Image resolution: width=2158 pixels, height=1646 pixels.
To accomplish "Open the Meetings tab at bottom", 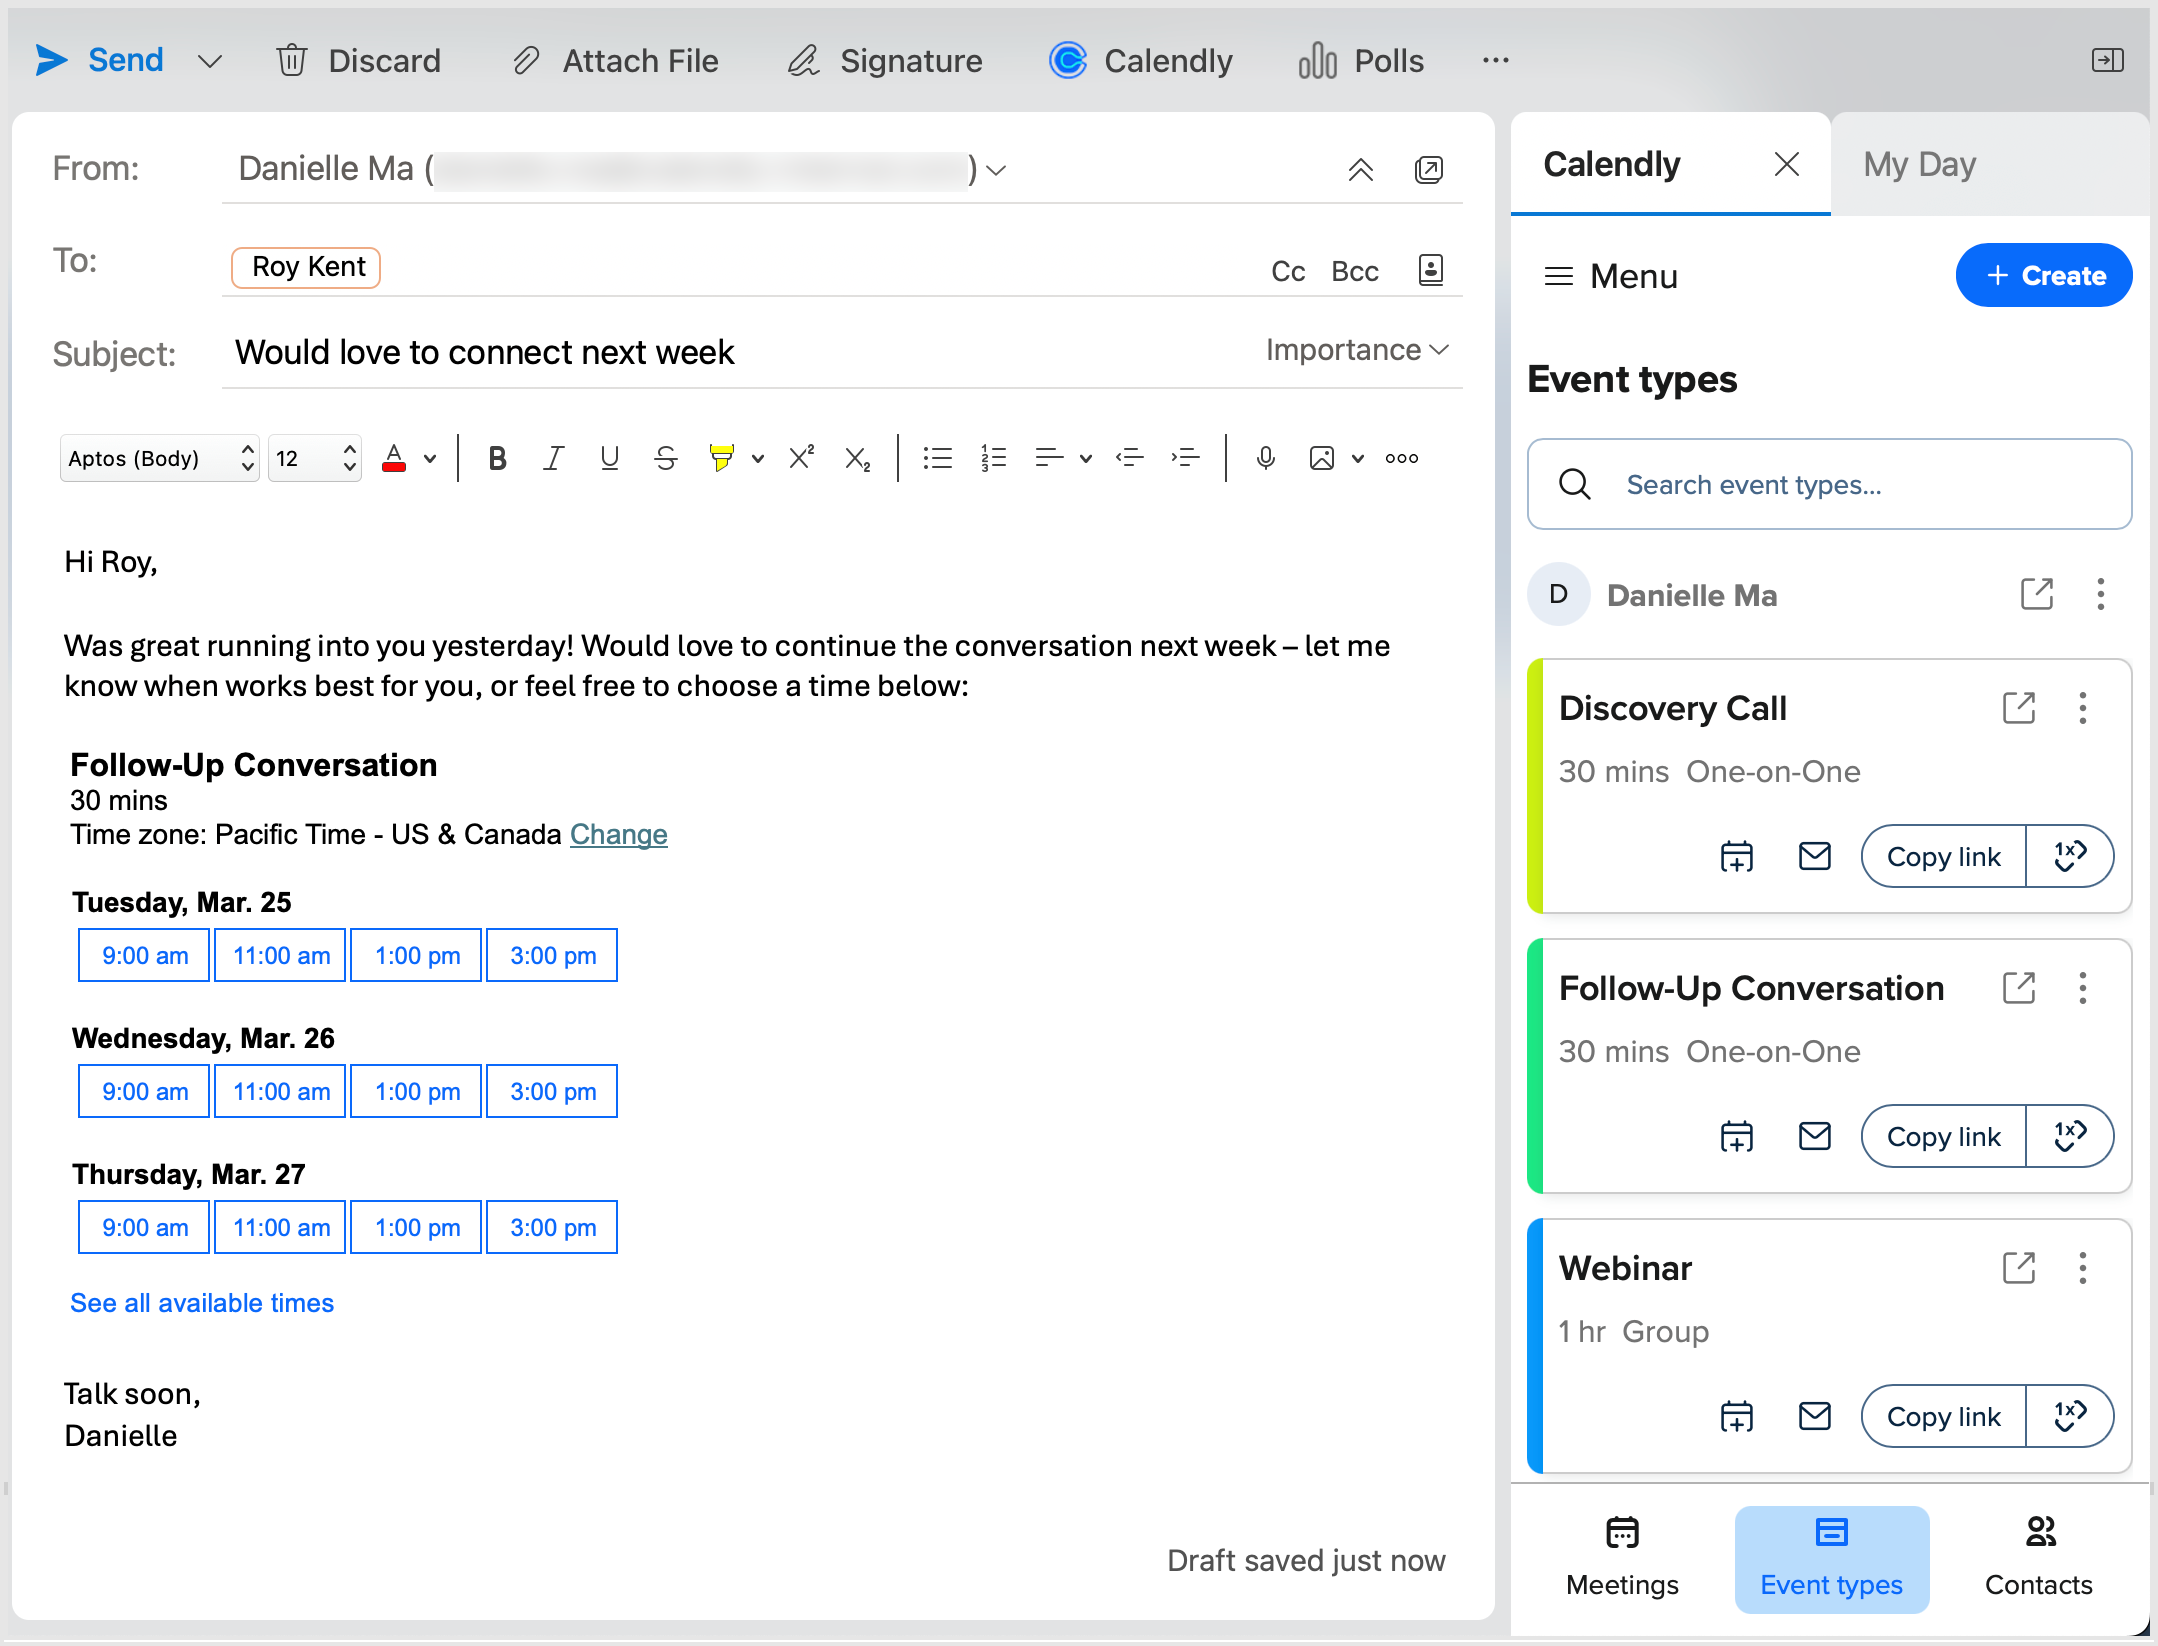I will coord(1622,1558).
